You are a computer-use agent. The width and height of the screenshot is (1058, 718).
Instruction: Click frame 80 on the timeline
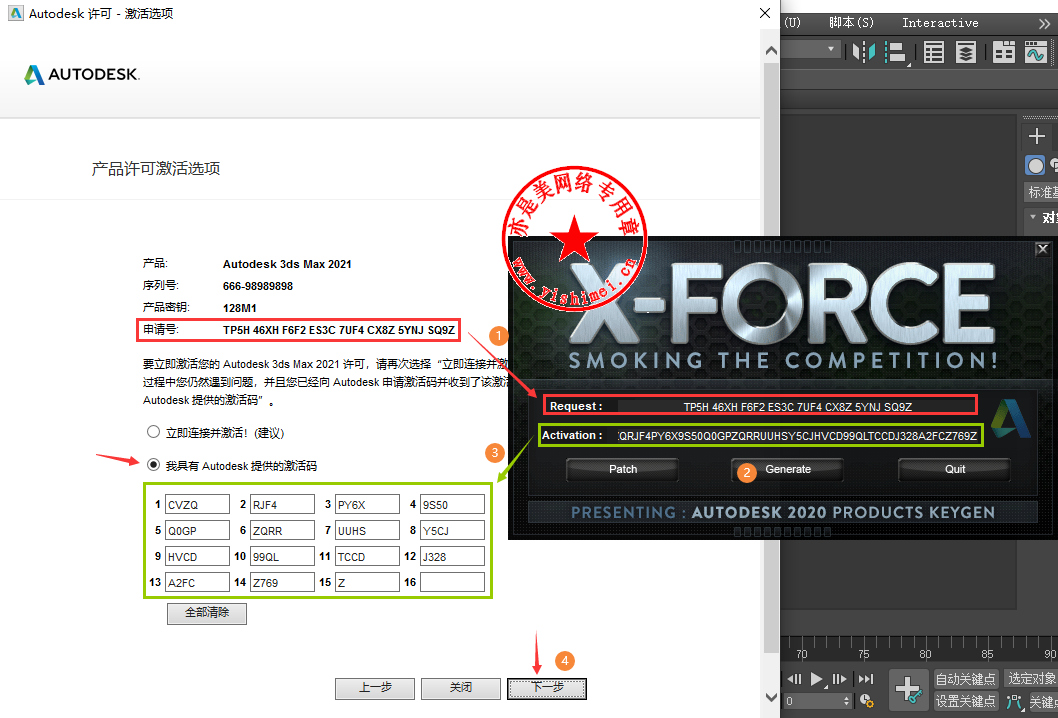[926, 654]
